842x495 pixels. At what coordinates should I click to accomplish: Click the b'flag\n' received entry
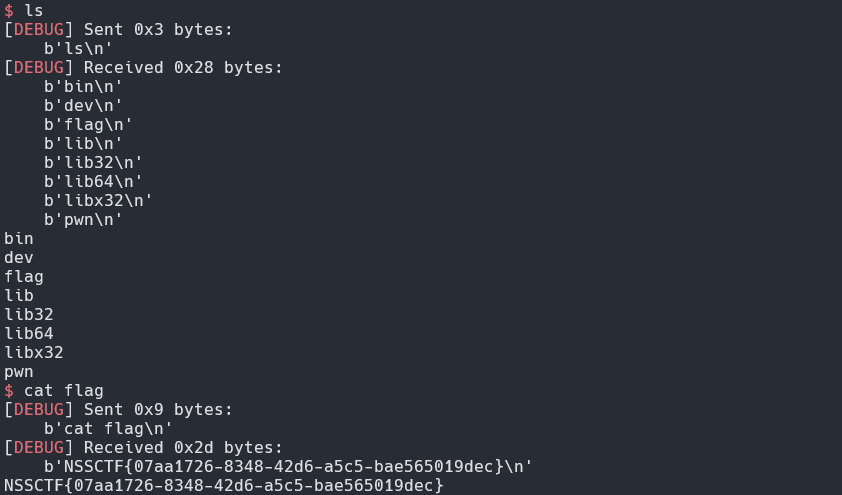88,125
